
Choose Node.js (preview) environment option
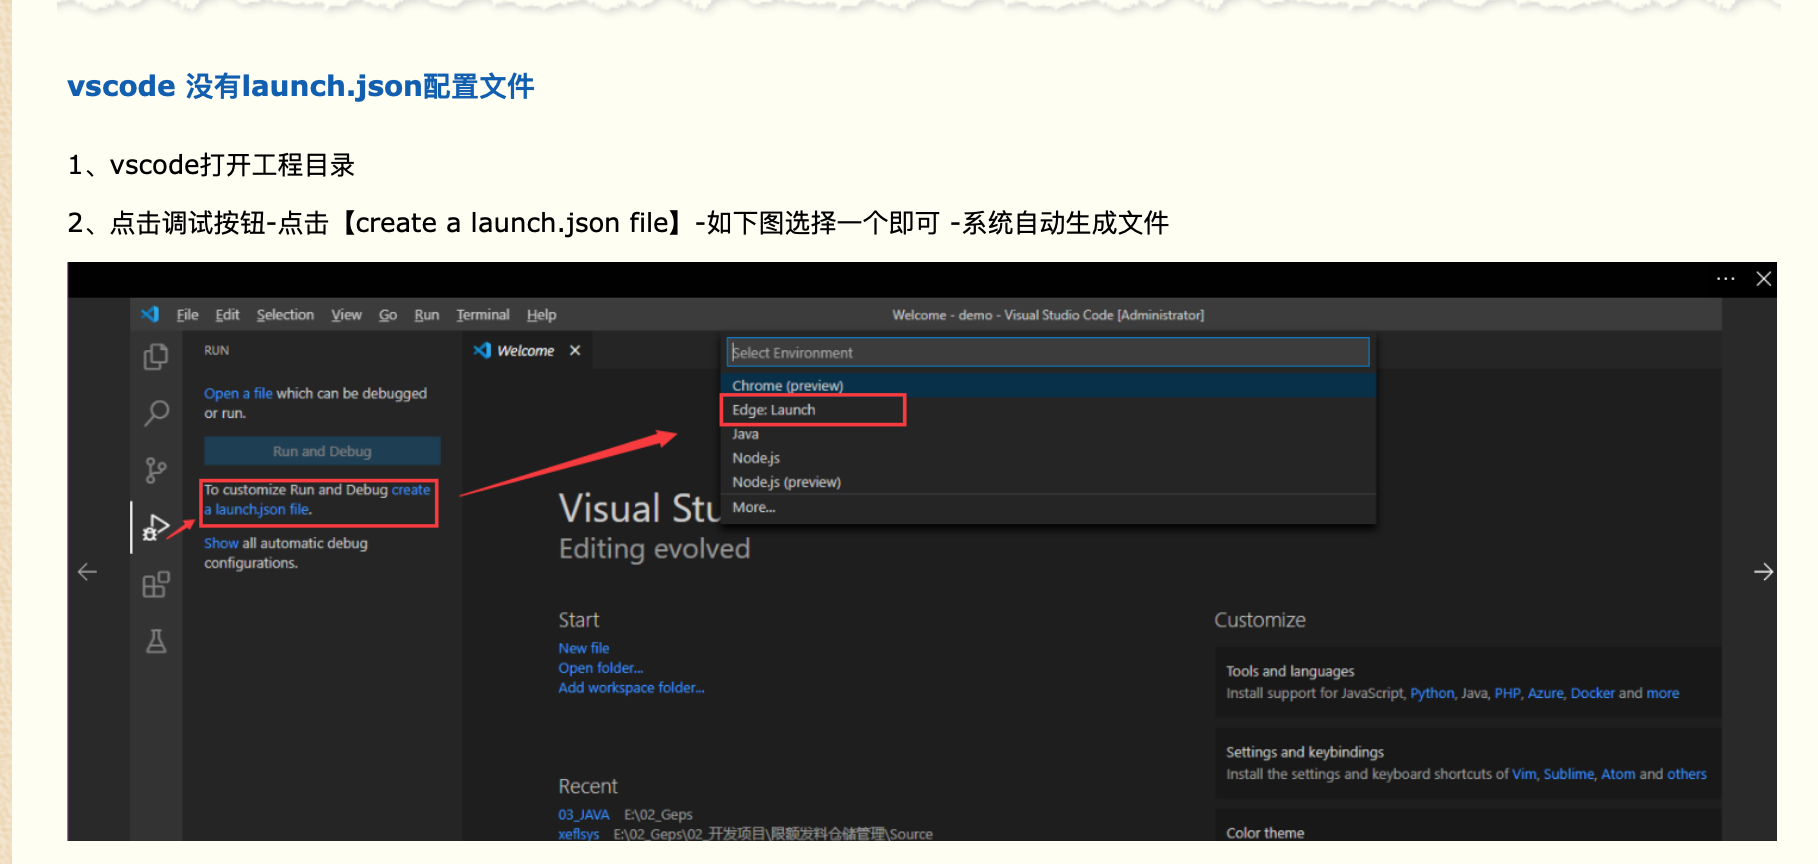click(x=1047, y=482)
